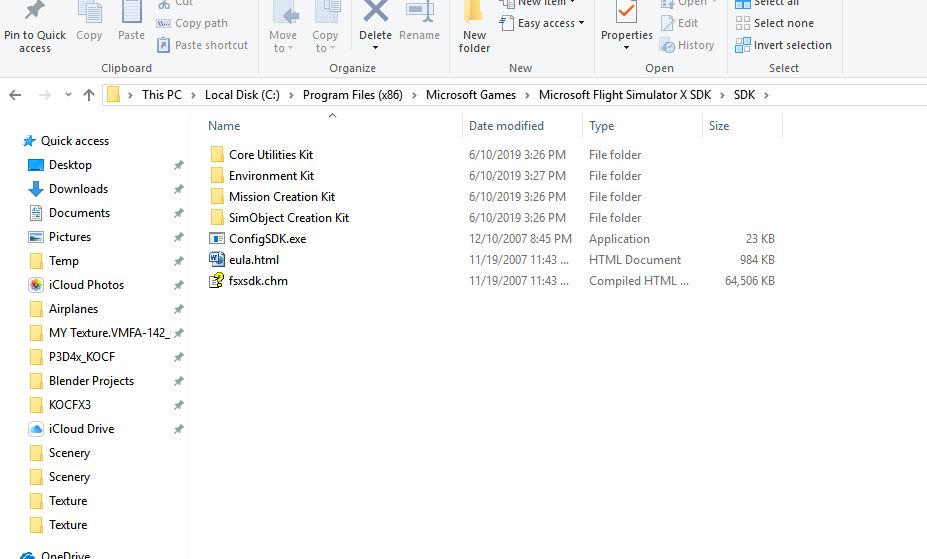Click Select none in ribbon
This screenshot has height=559, width=927.
[x=775, y=23]
